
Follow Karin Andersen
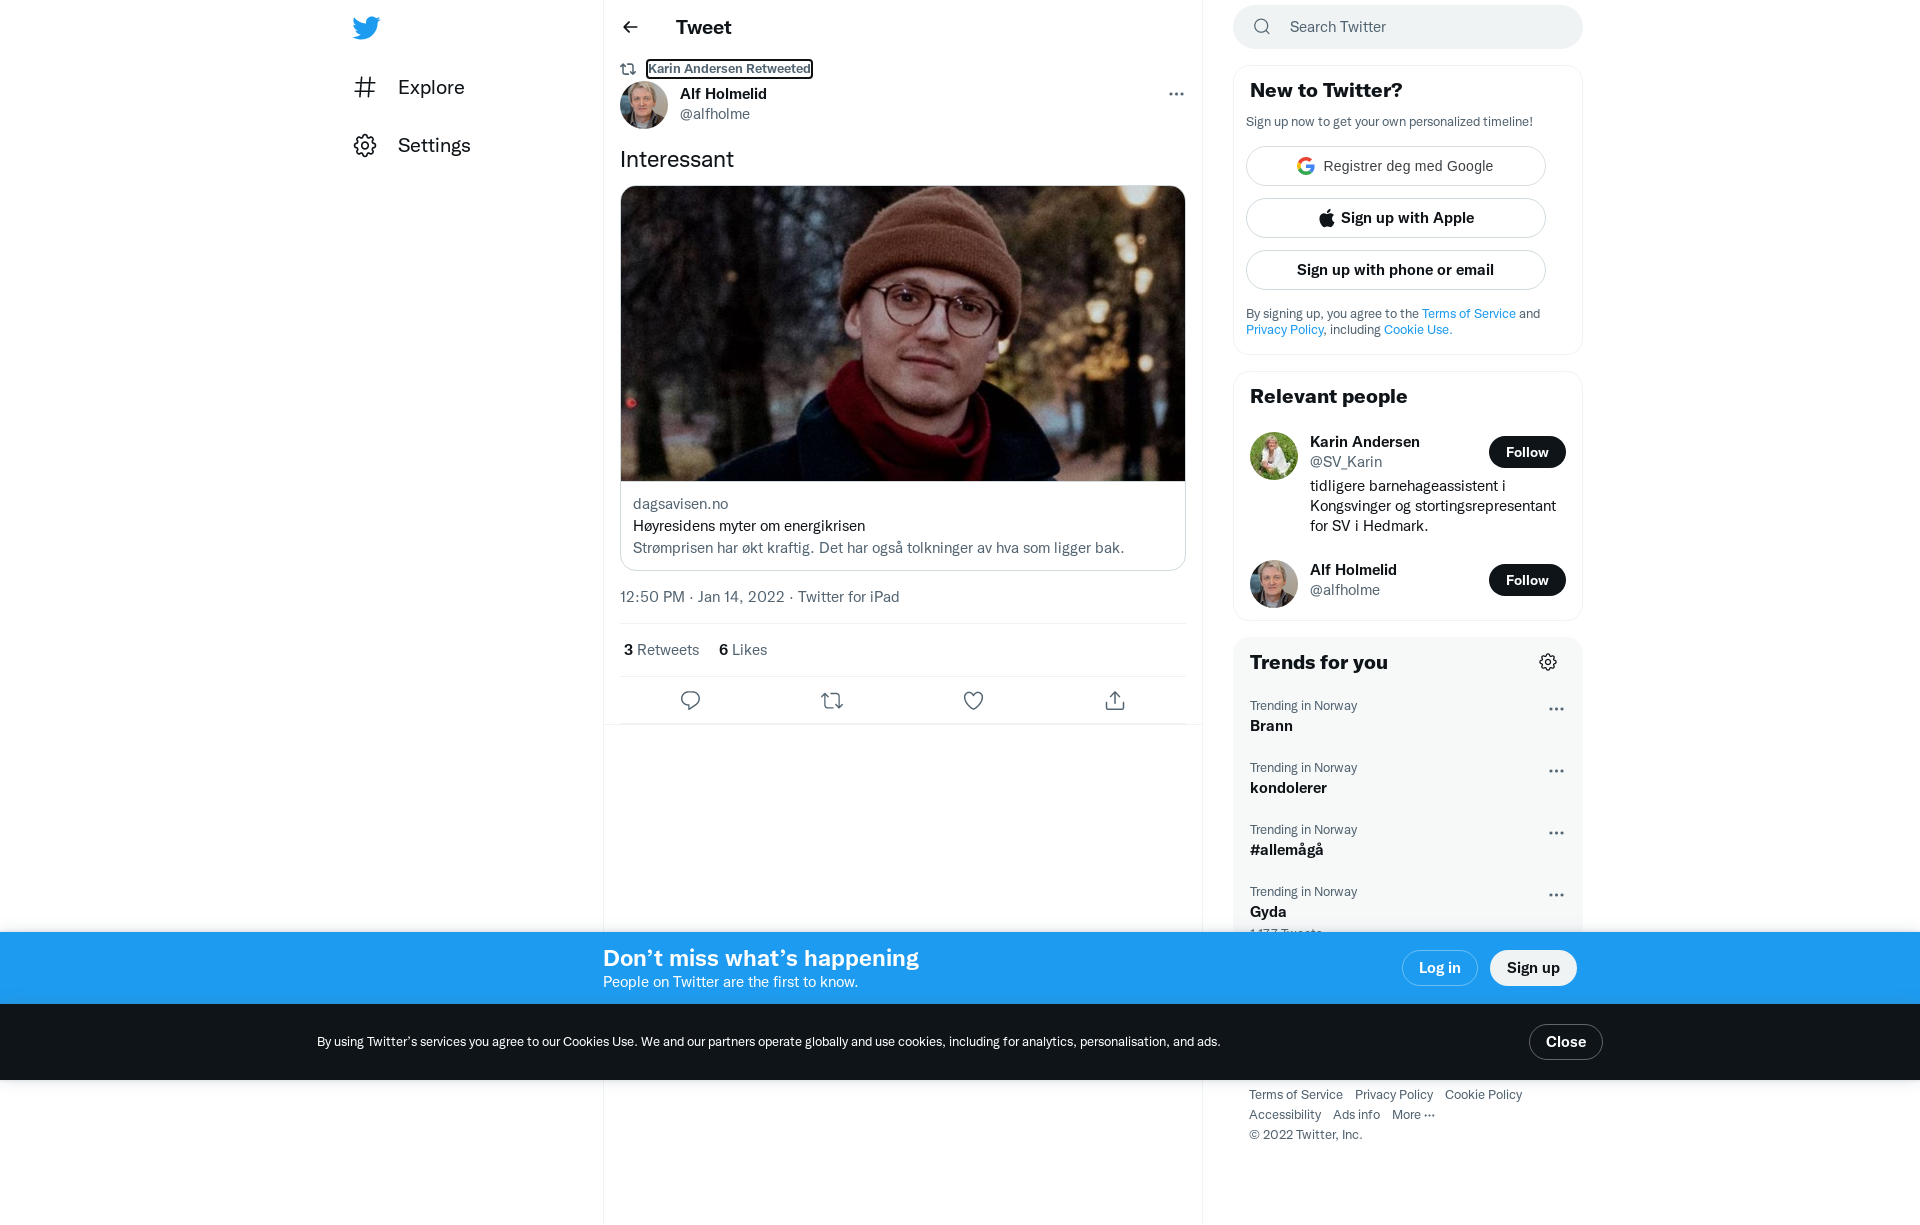(x=1527, y=452)
